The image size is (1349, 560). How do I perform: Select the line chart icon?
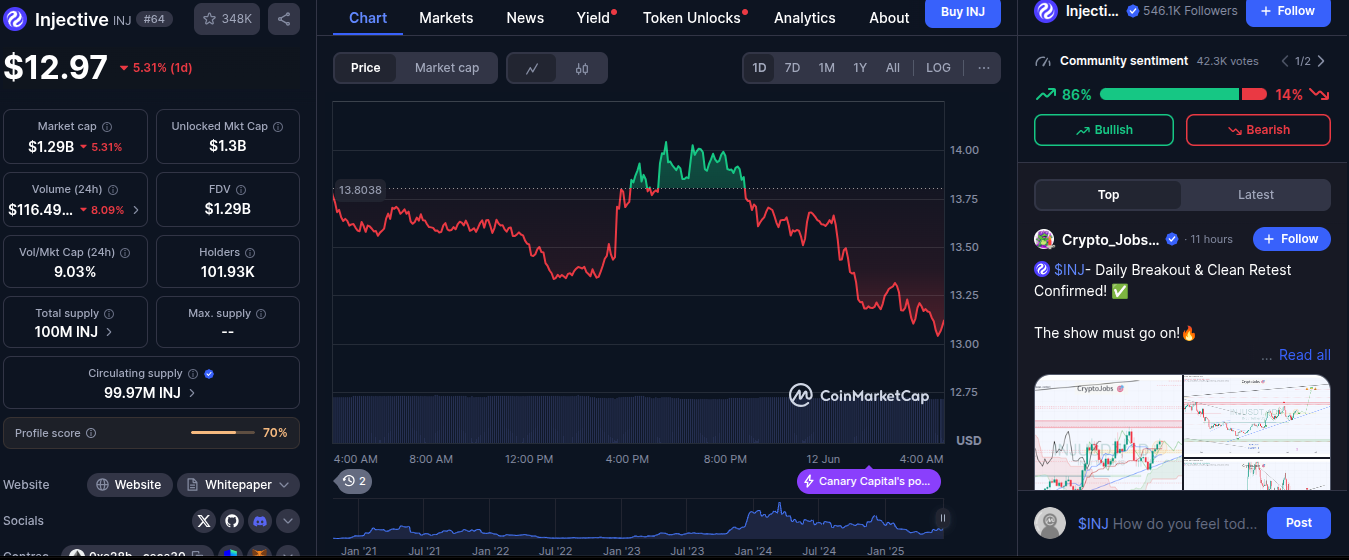pyautogui.click(x=533, y=68)
